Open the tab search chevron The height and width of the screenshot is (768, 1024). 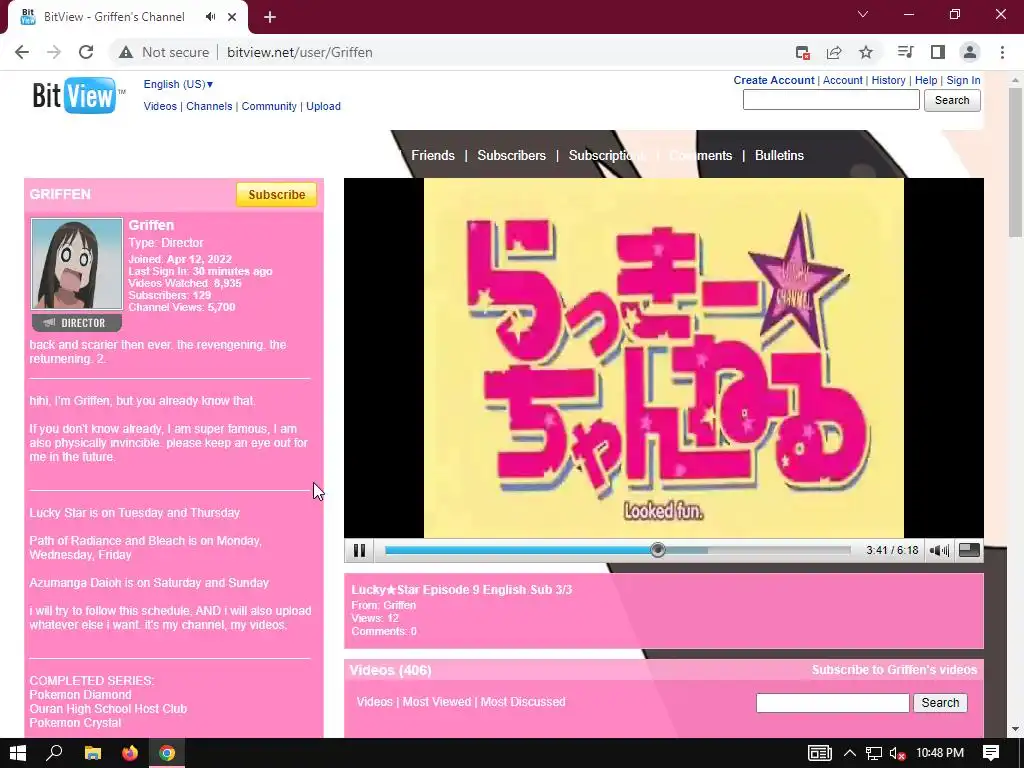tap(863, 14)
